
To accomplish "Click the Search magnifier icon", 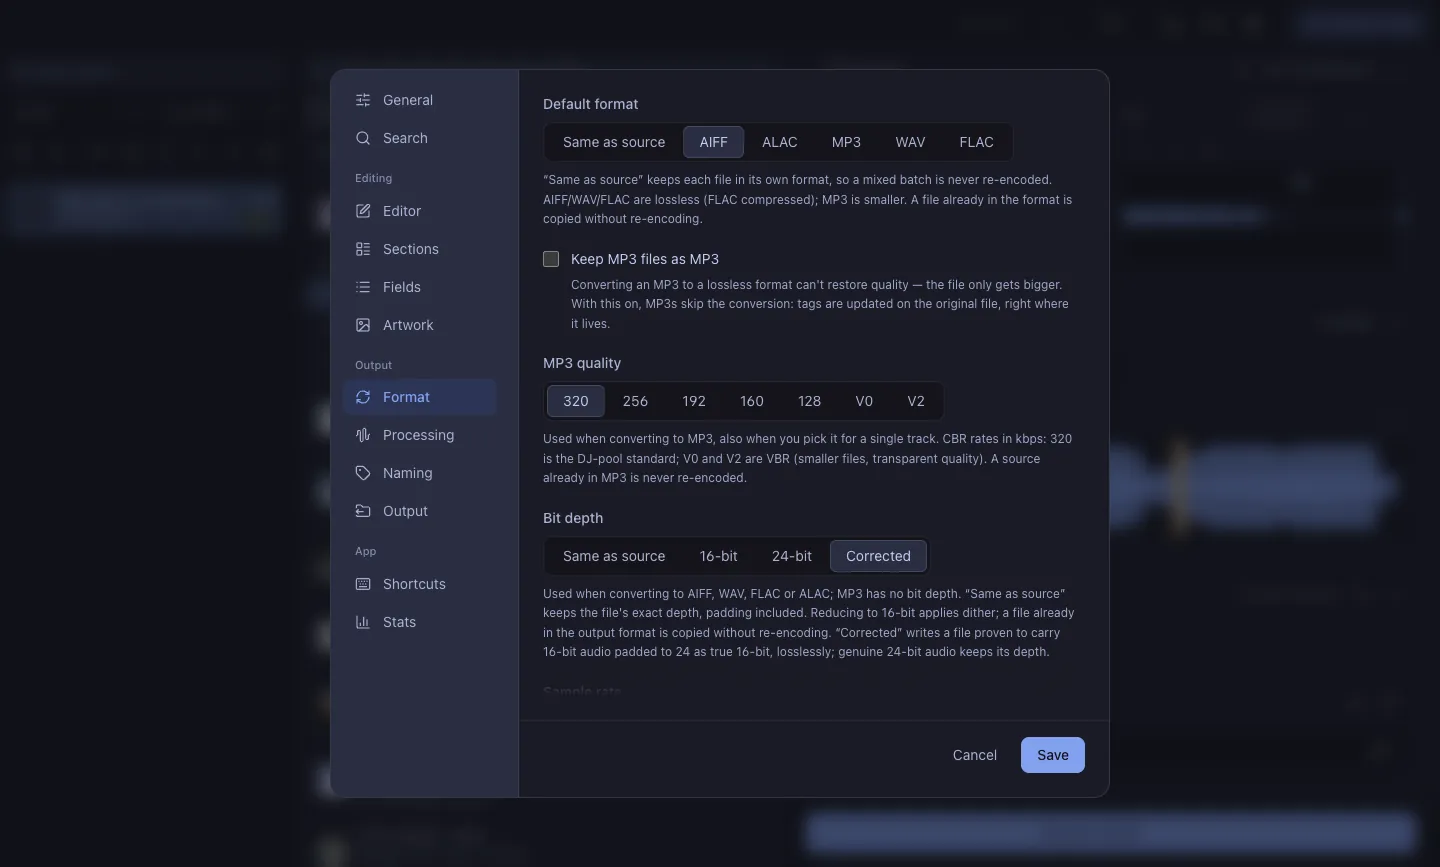I will [x=363, y=138].
